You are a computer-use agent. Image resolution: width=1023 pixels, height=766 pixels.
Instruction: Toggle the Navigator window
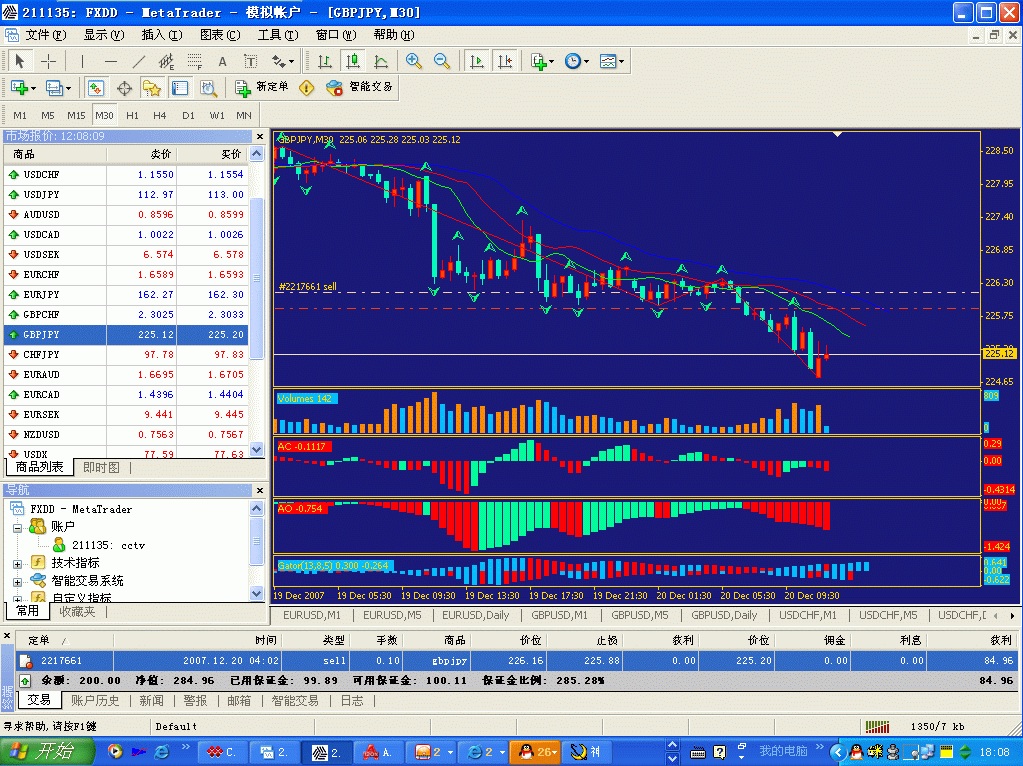click(152, 87)
